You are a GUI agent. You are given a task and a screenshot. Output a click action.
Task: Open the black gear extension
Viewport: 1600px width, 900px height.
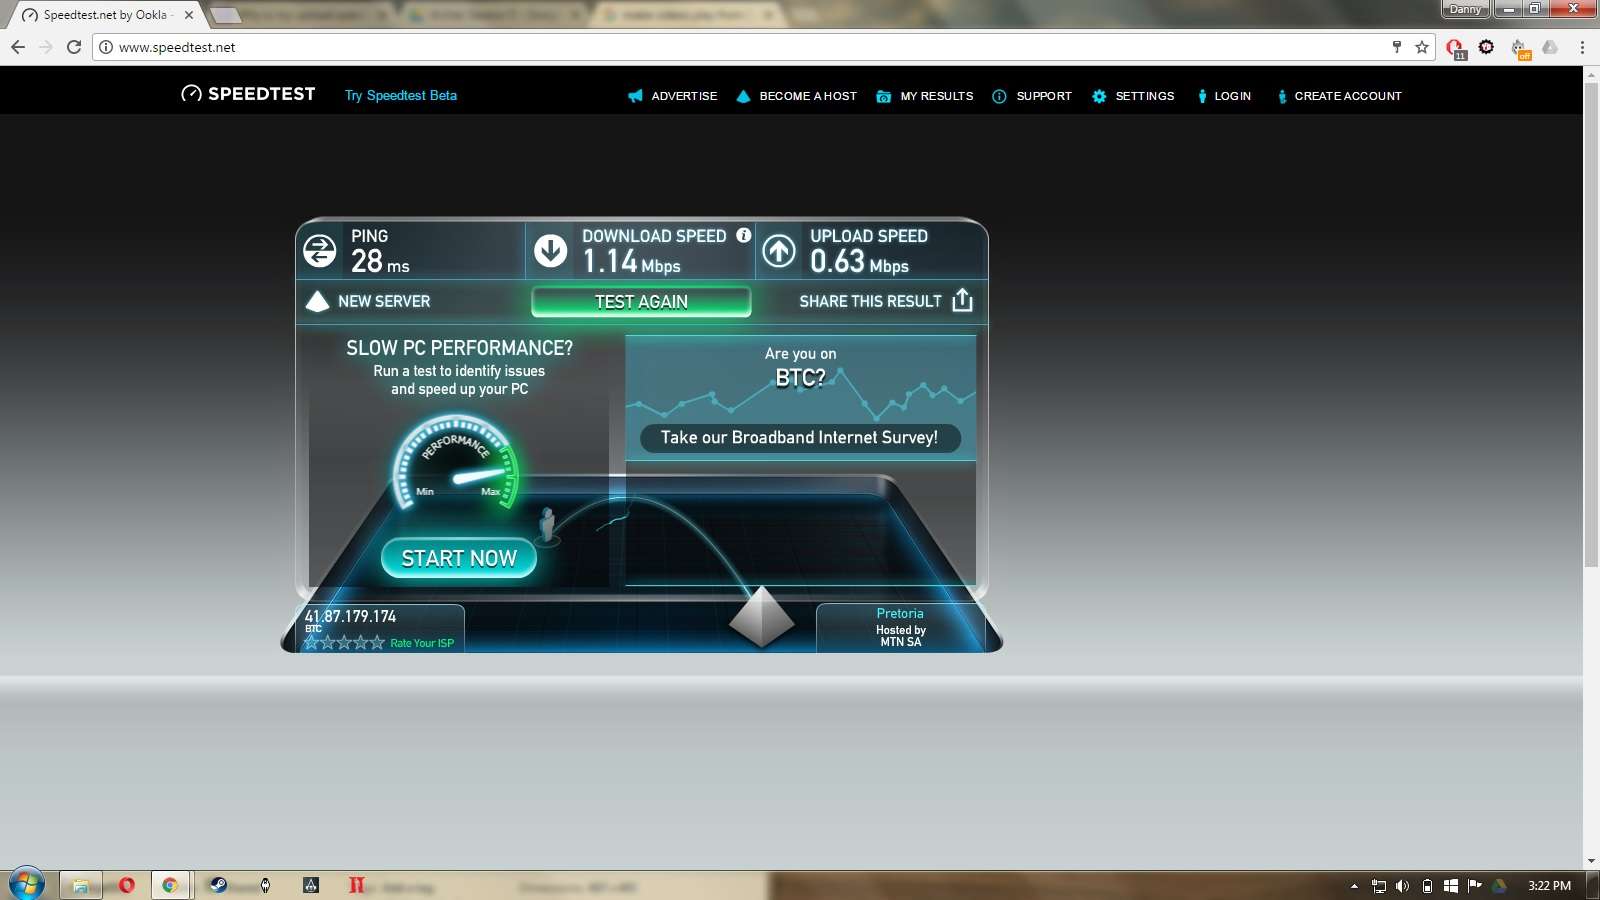tap(1487, 47)
